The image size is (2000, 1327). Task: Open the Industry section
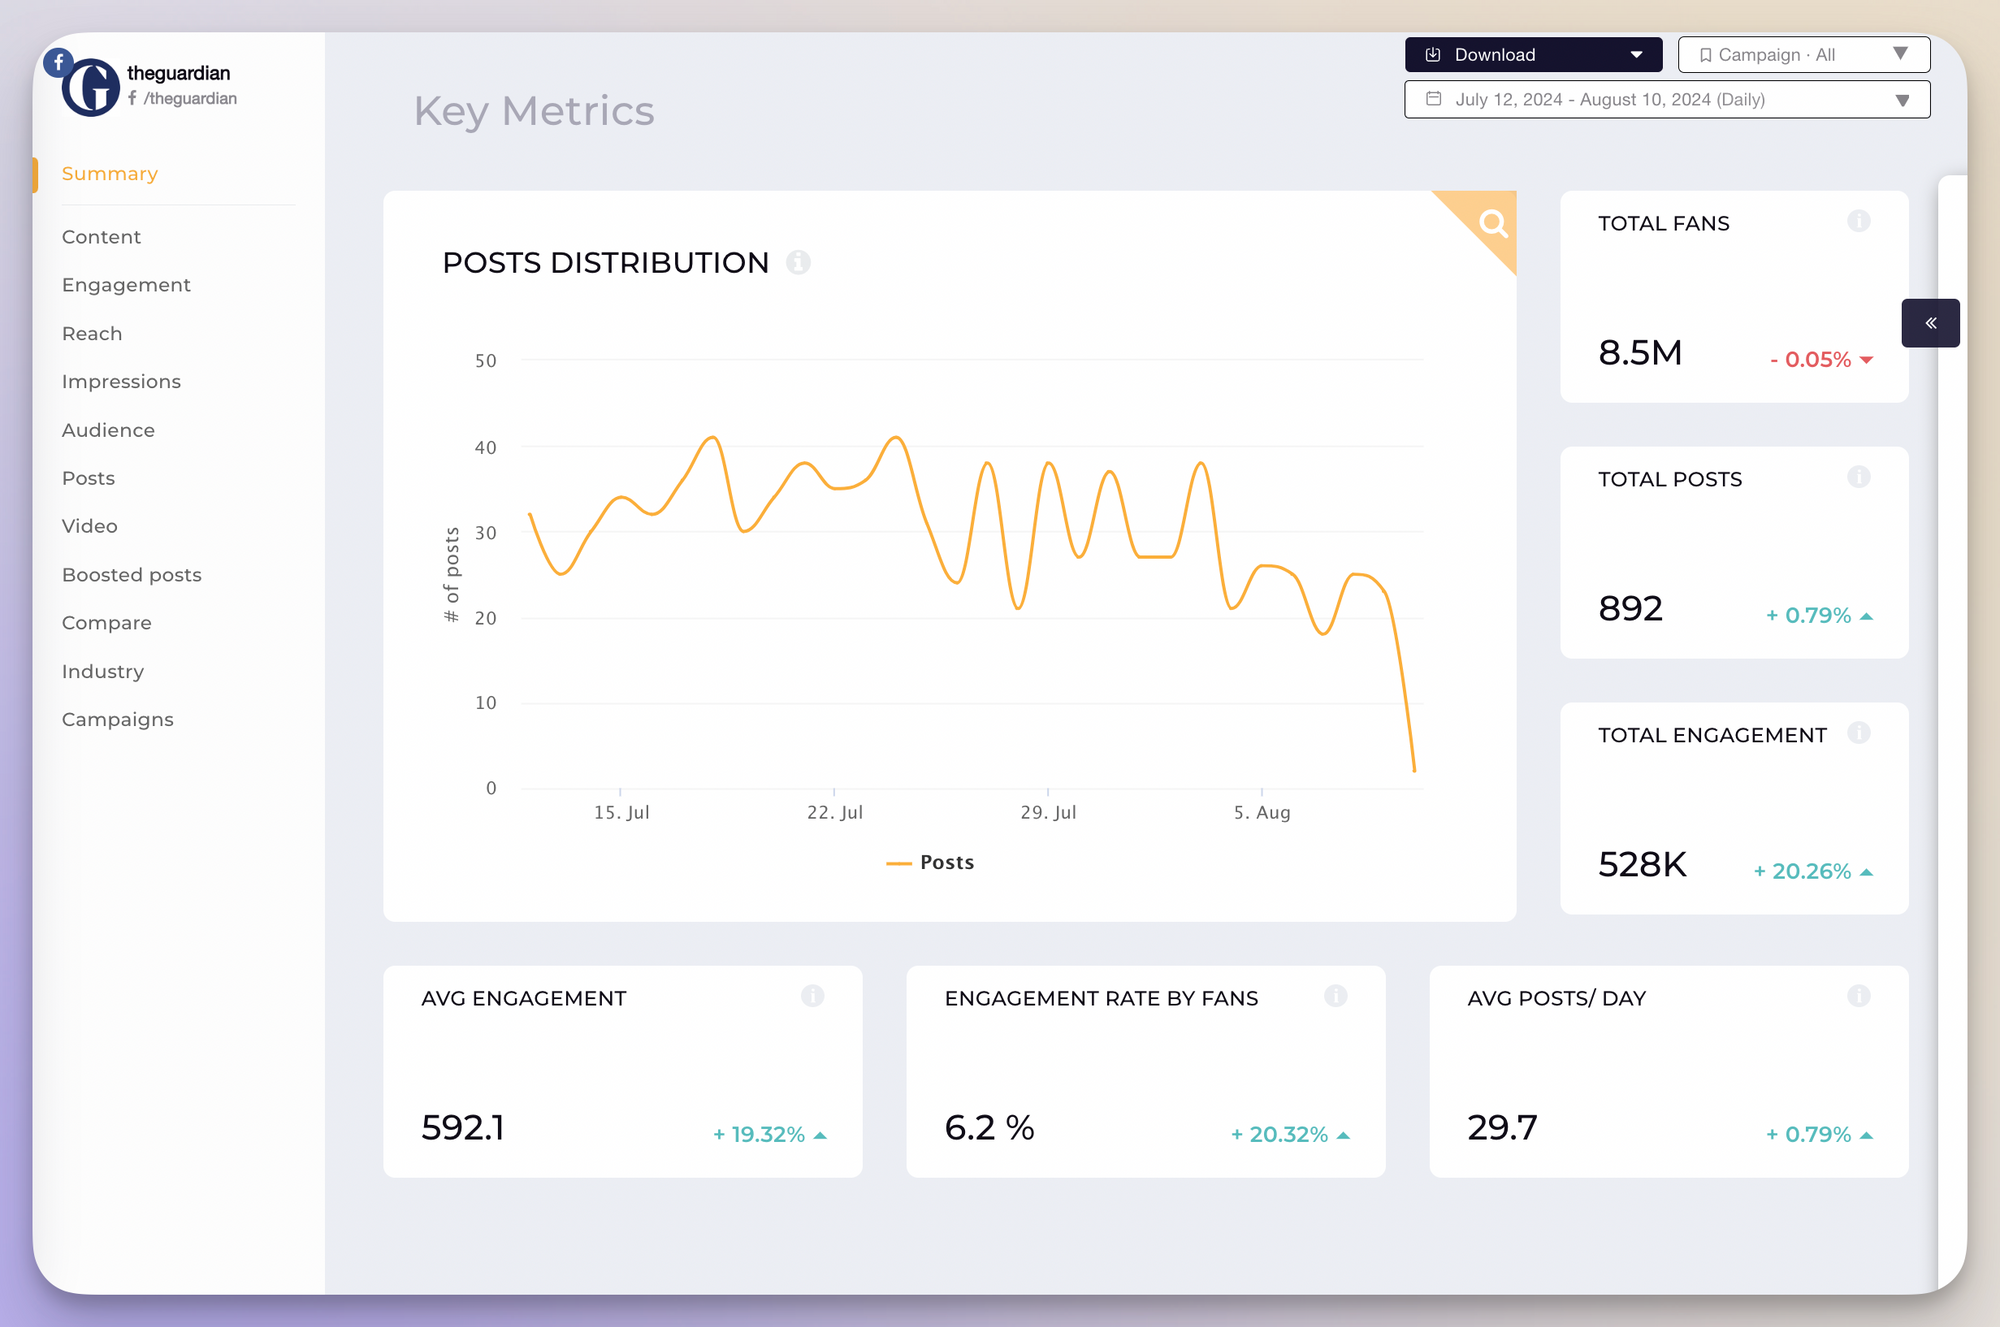tap(103, 671)
